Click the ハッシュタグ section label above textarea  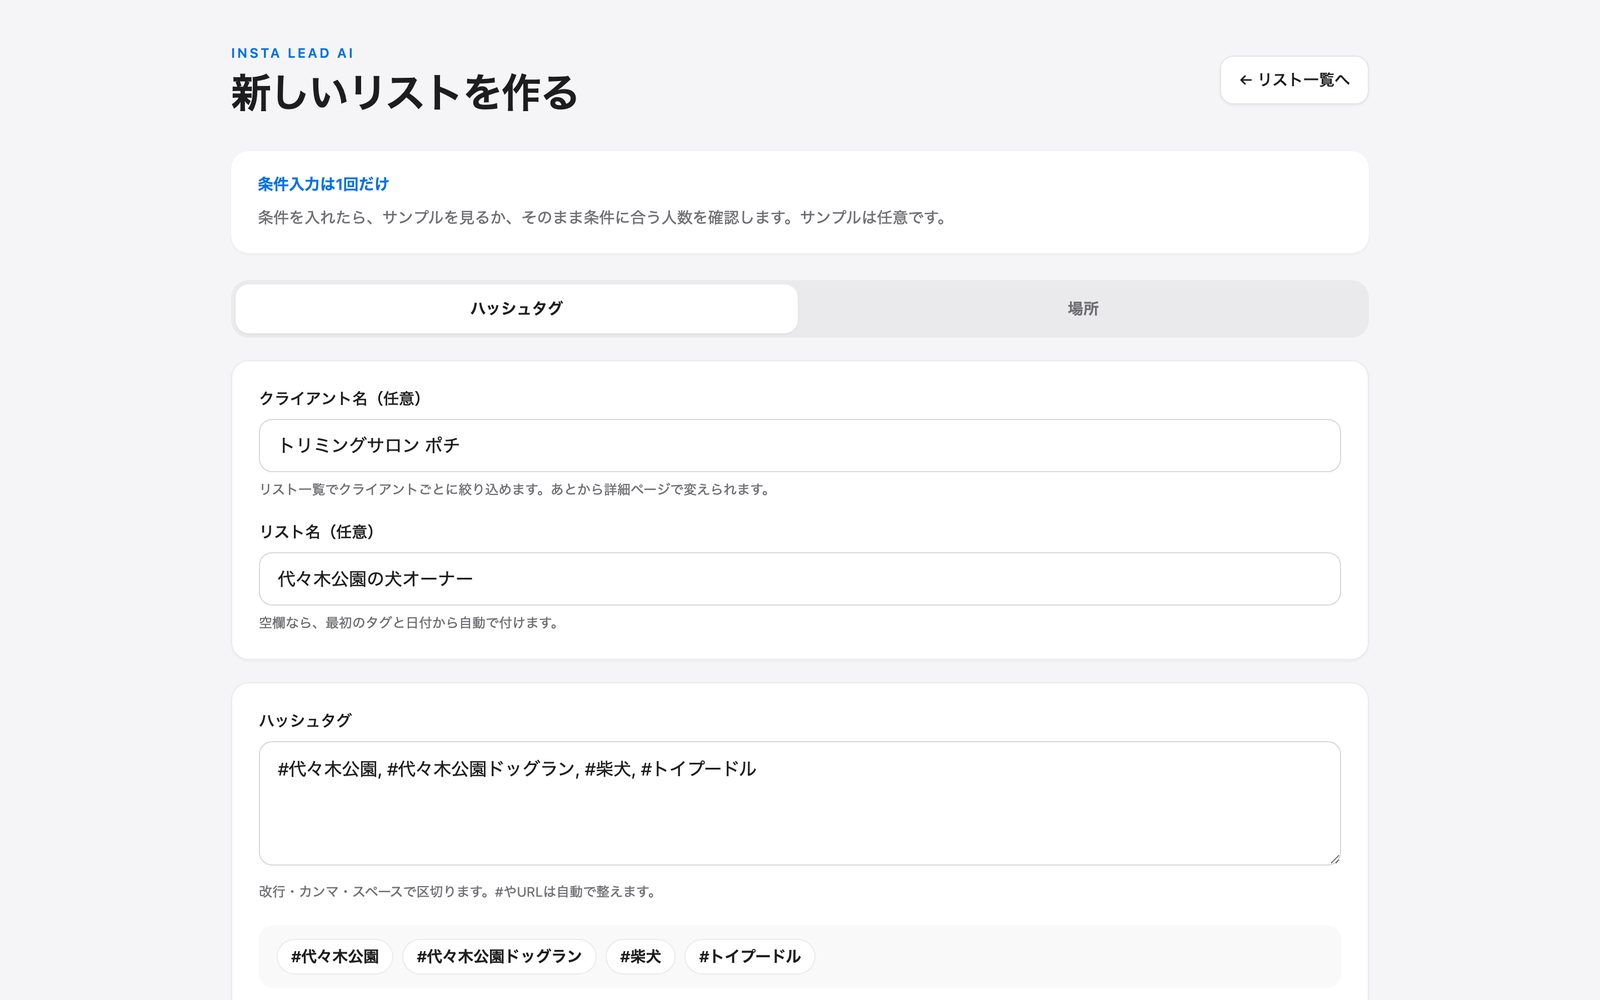(305, 721)
